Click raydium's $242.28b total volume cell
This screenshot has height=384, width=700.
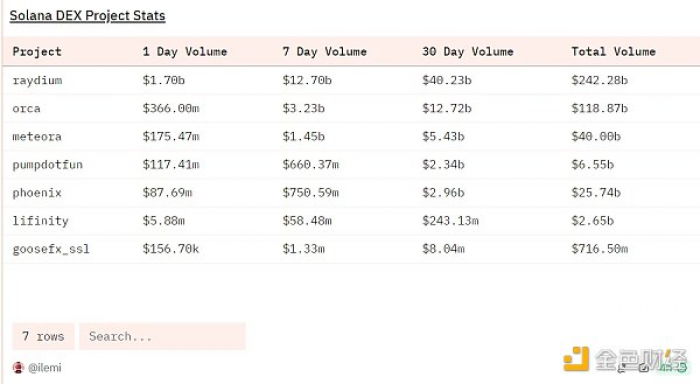click(x=600, y=80)
